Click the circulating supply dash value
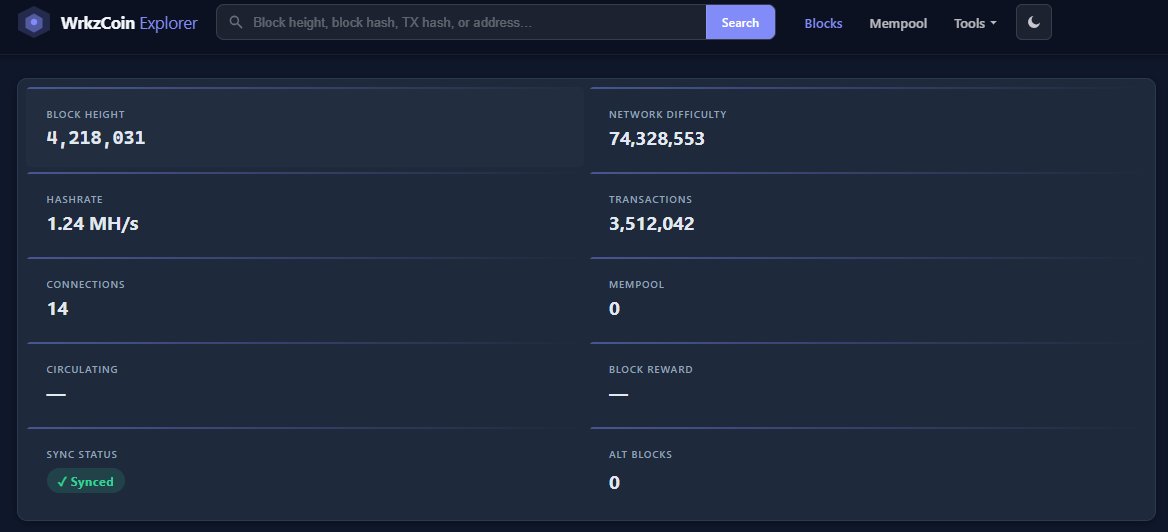Screen dimensions: 1168x532 [56, 394]
